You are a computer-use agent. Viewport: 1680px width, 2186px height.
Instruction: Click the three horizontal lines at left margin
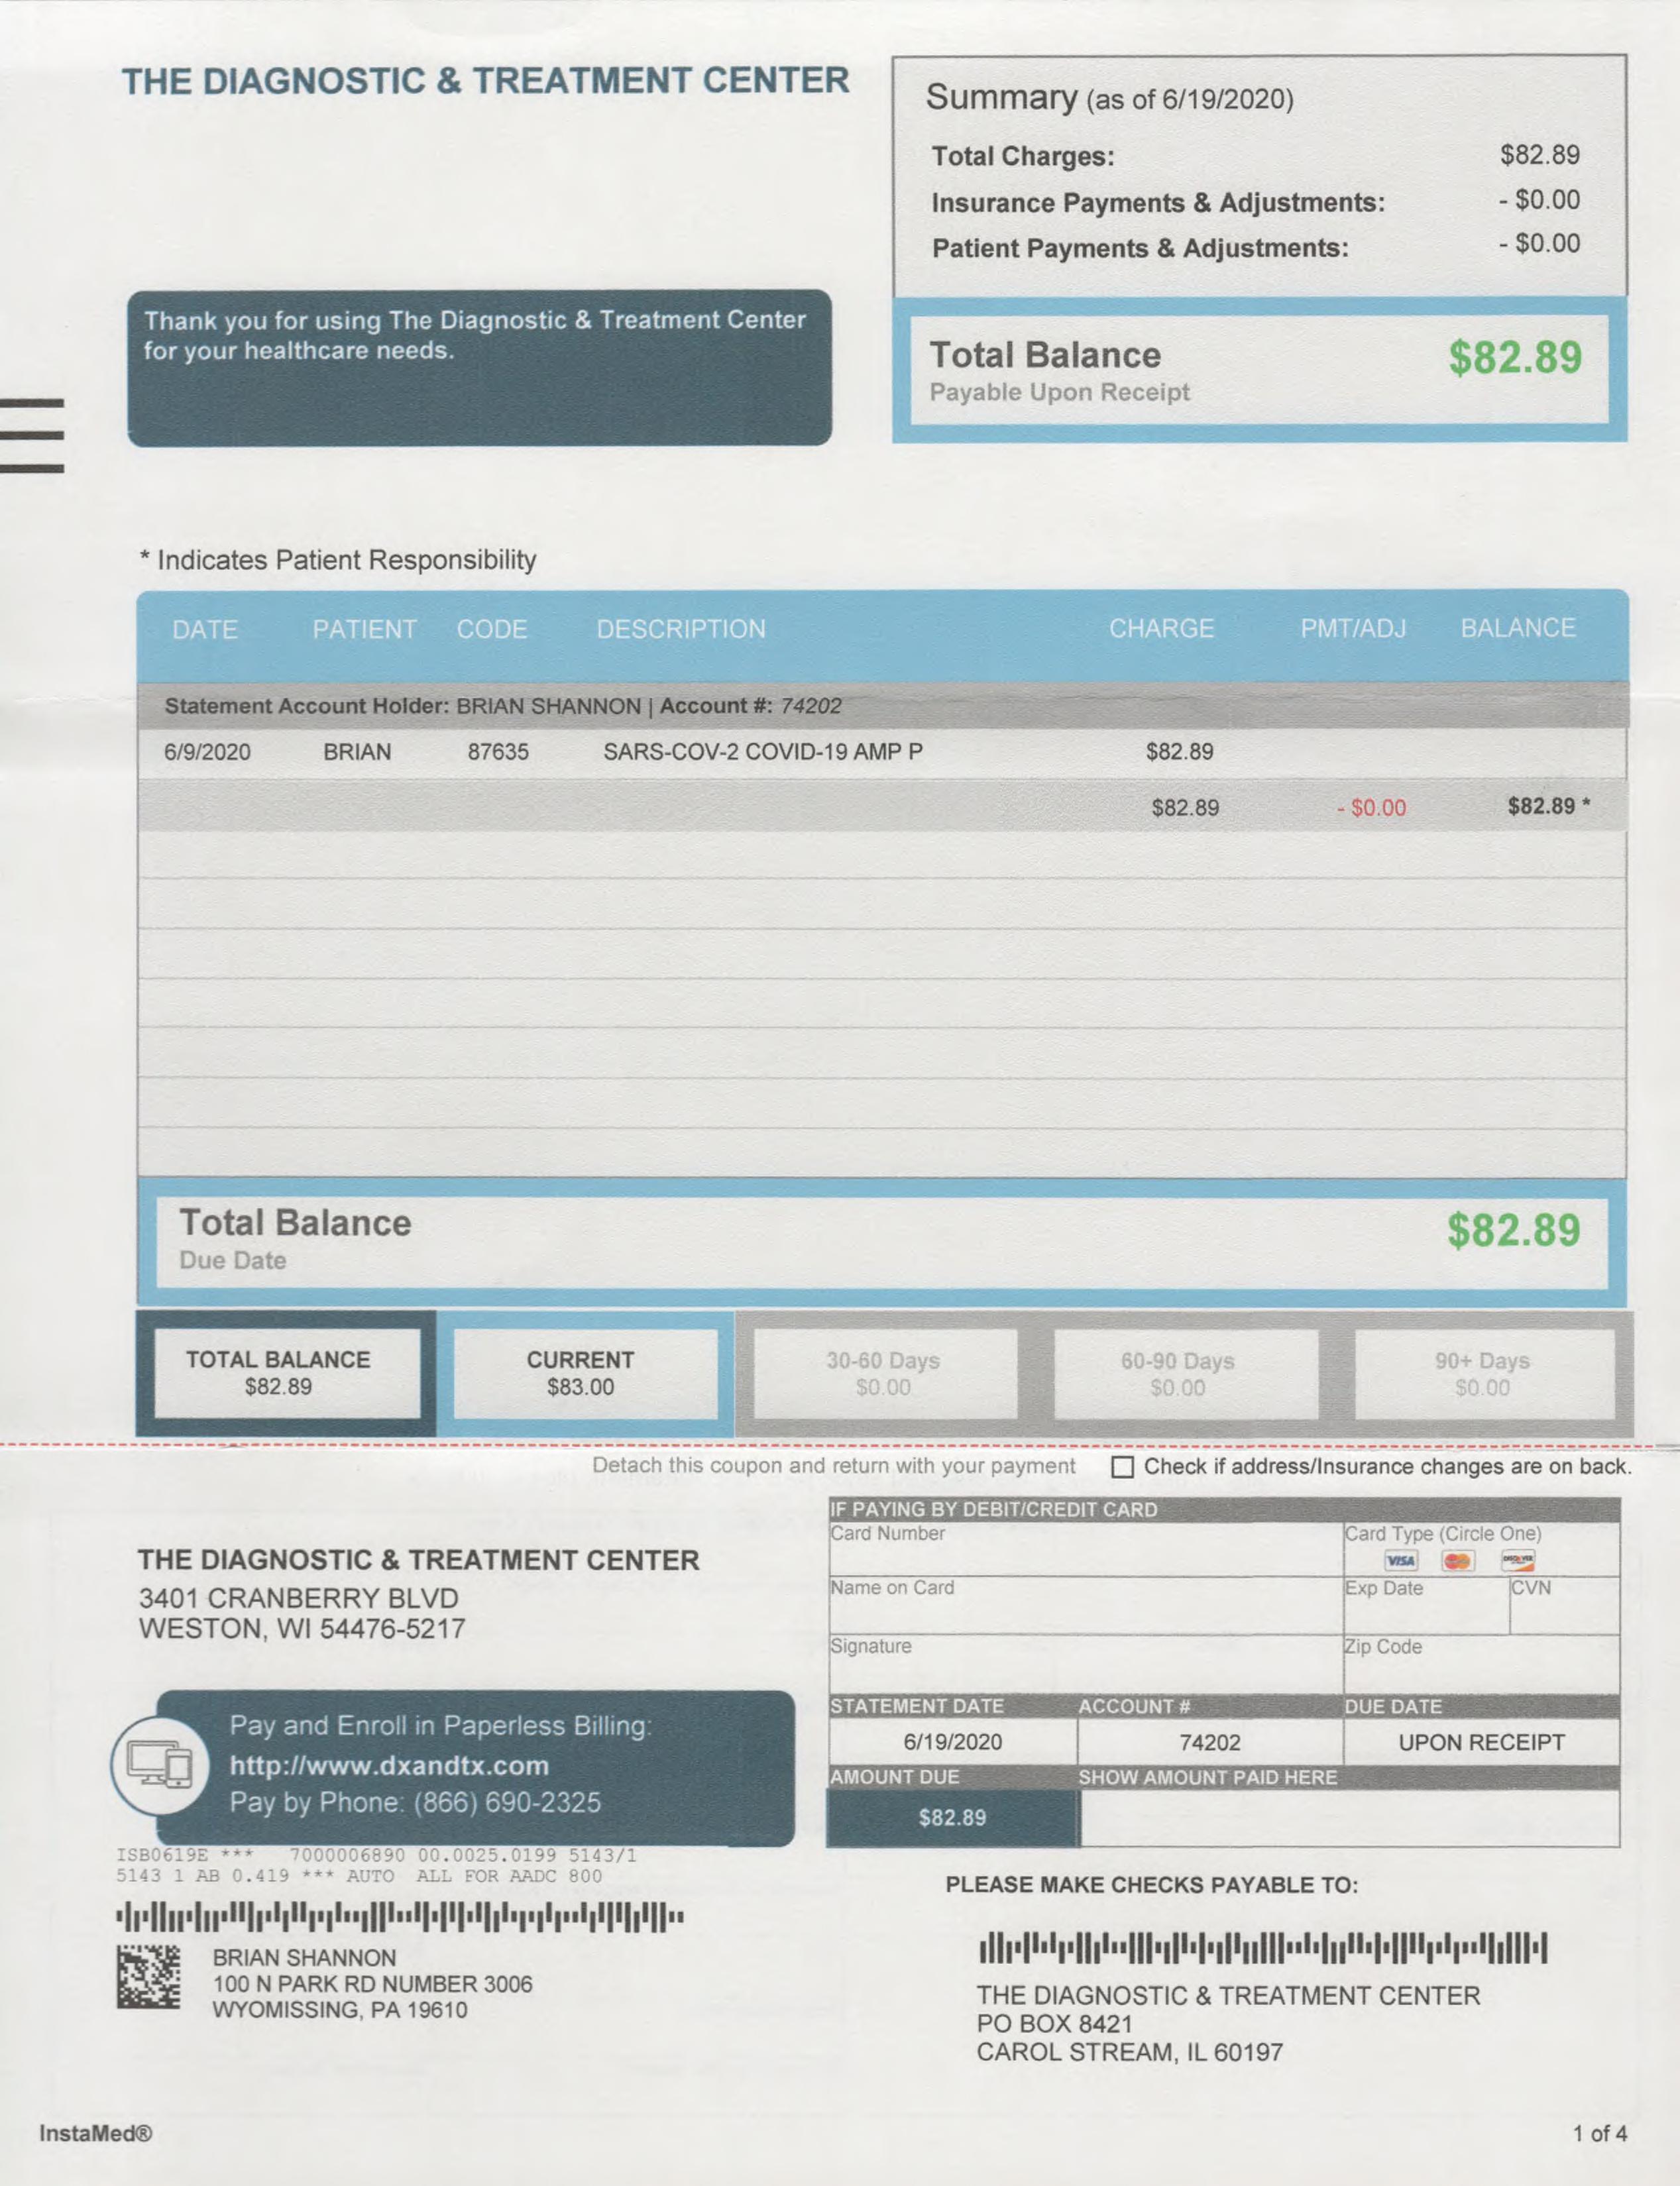32,435
